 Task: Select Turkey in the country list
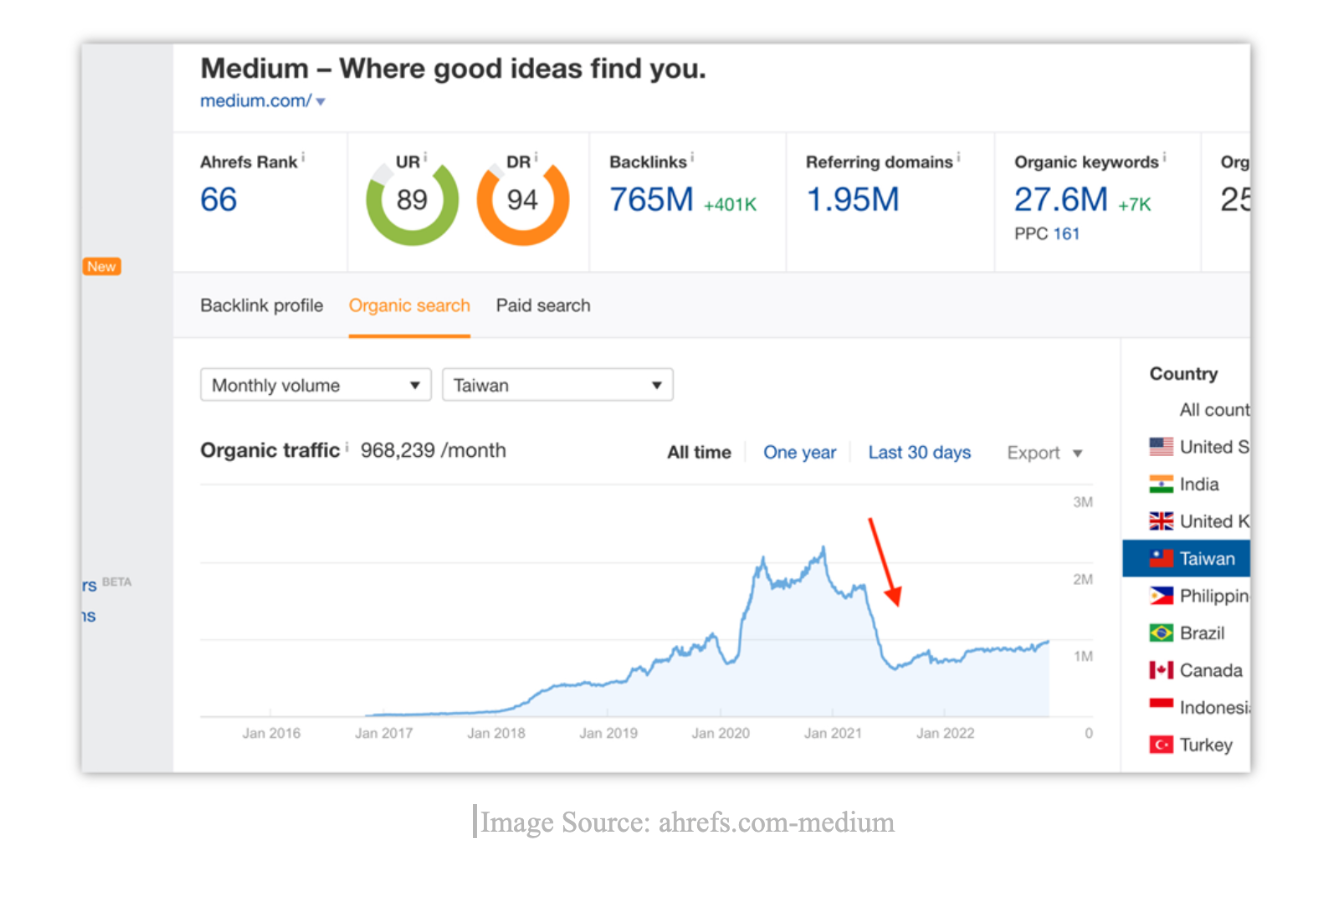click(1206, 745)
